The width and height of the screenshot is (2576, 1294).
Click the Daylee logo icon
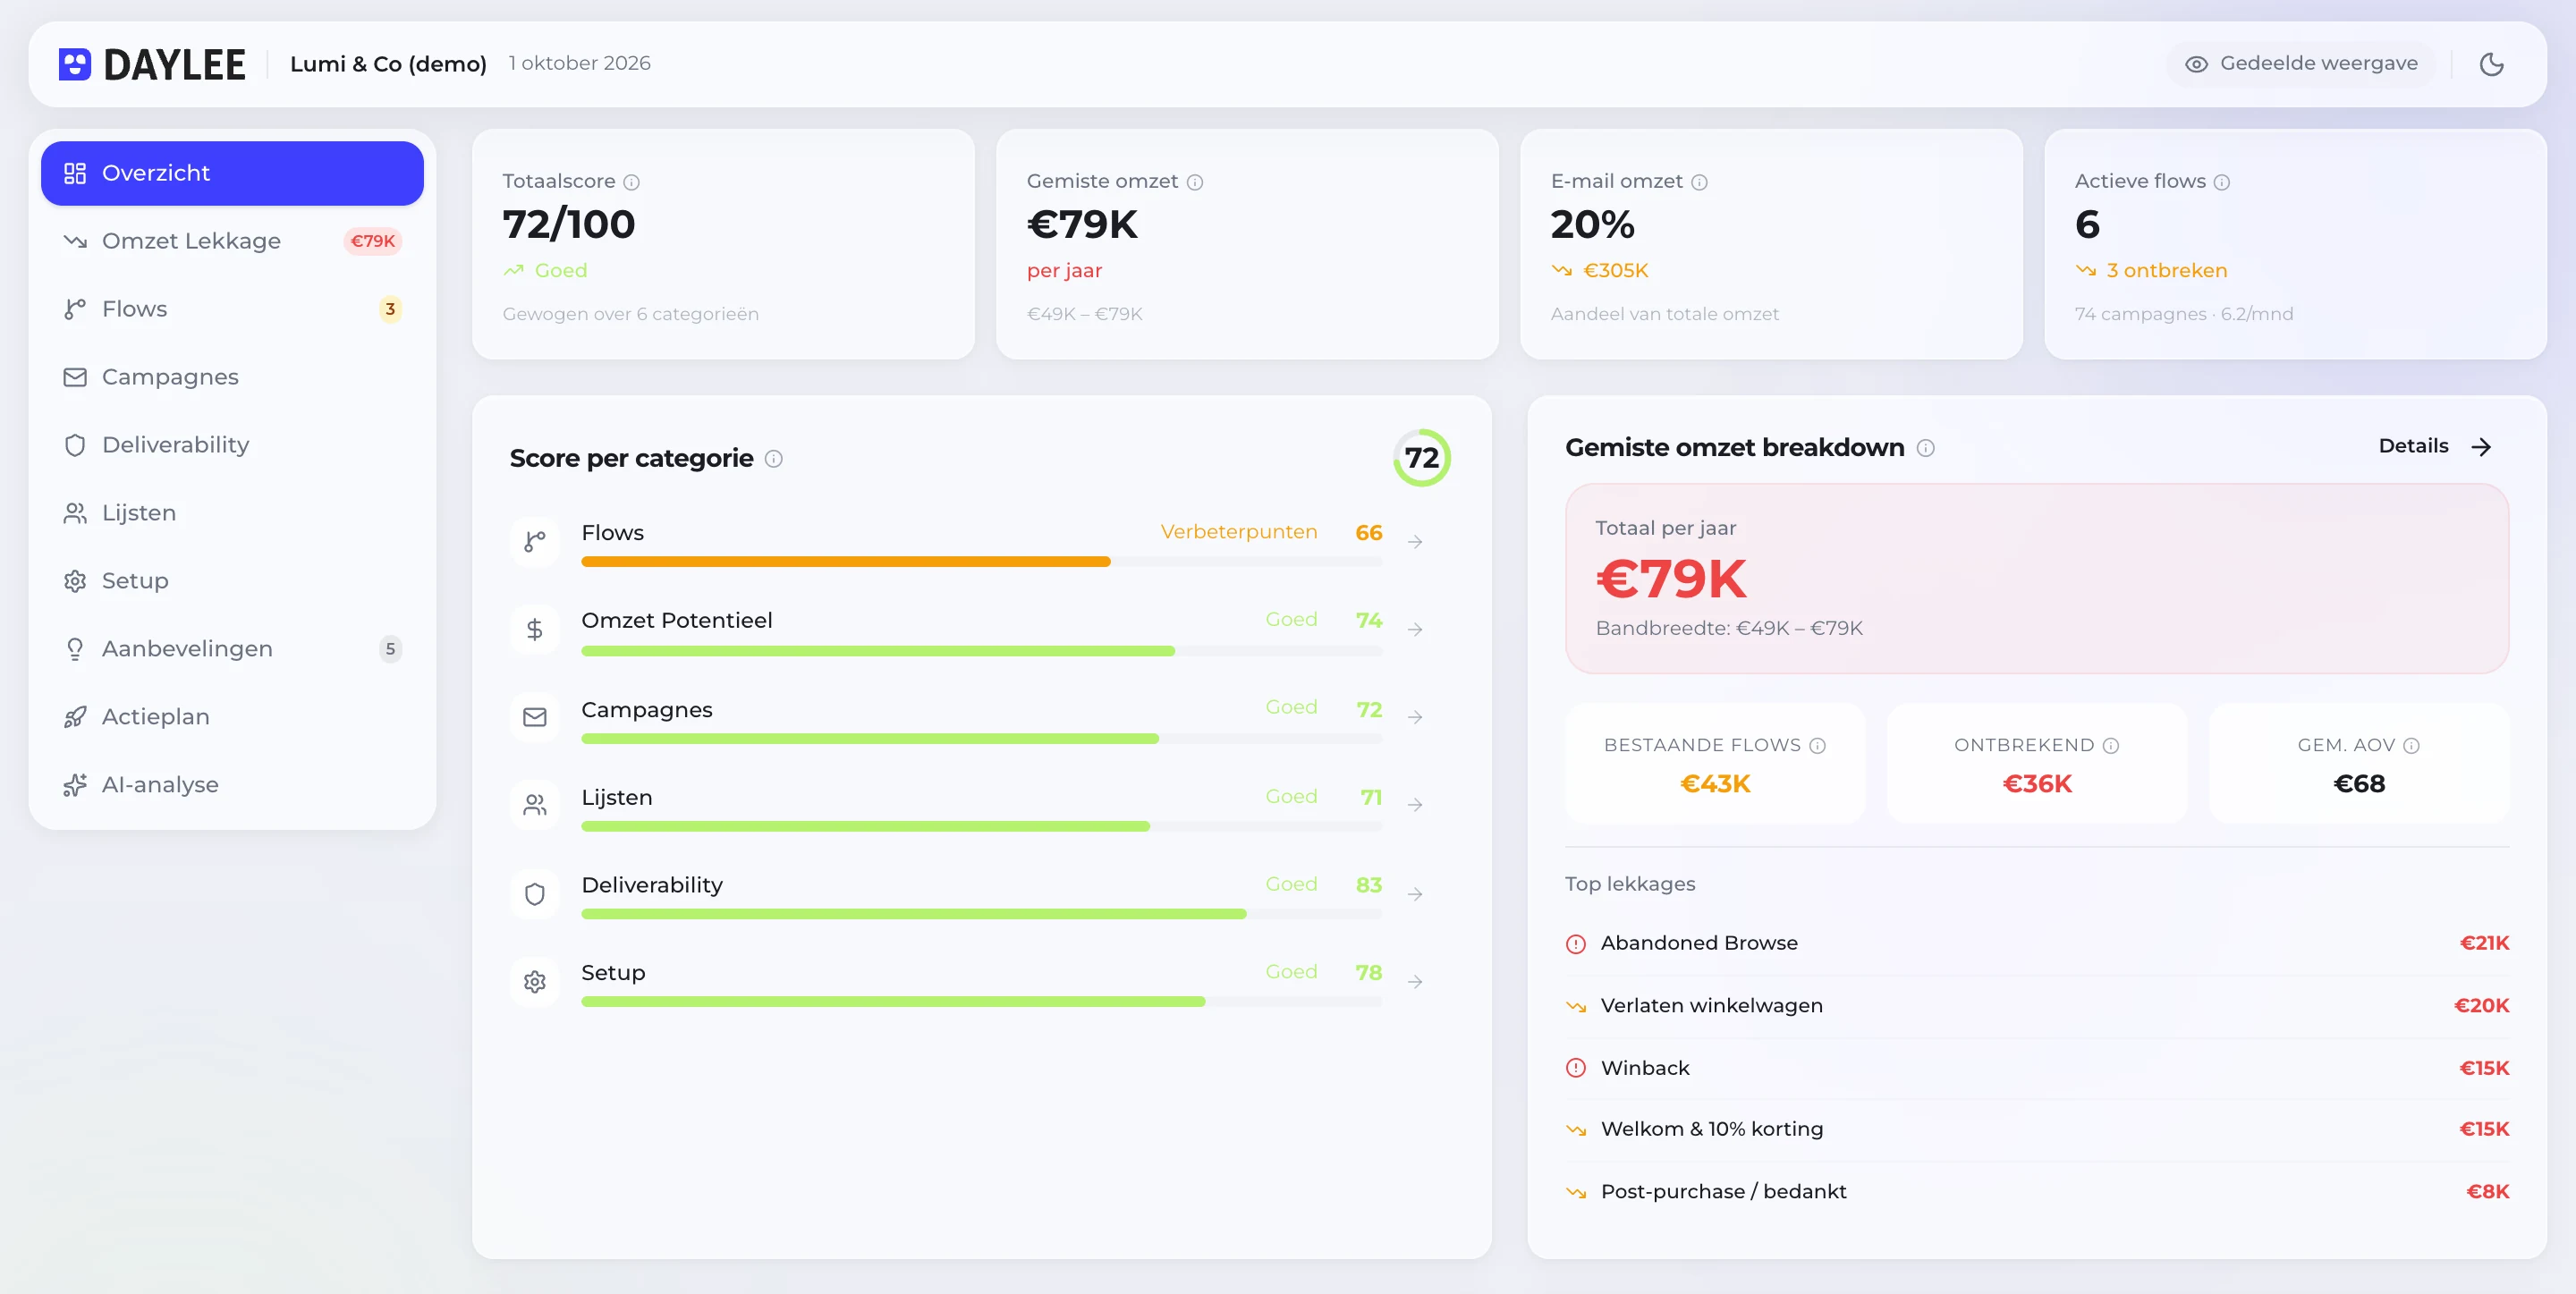75,64
